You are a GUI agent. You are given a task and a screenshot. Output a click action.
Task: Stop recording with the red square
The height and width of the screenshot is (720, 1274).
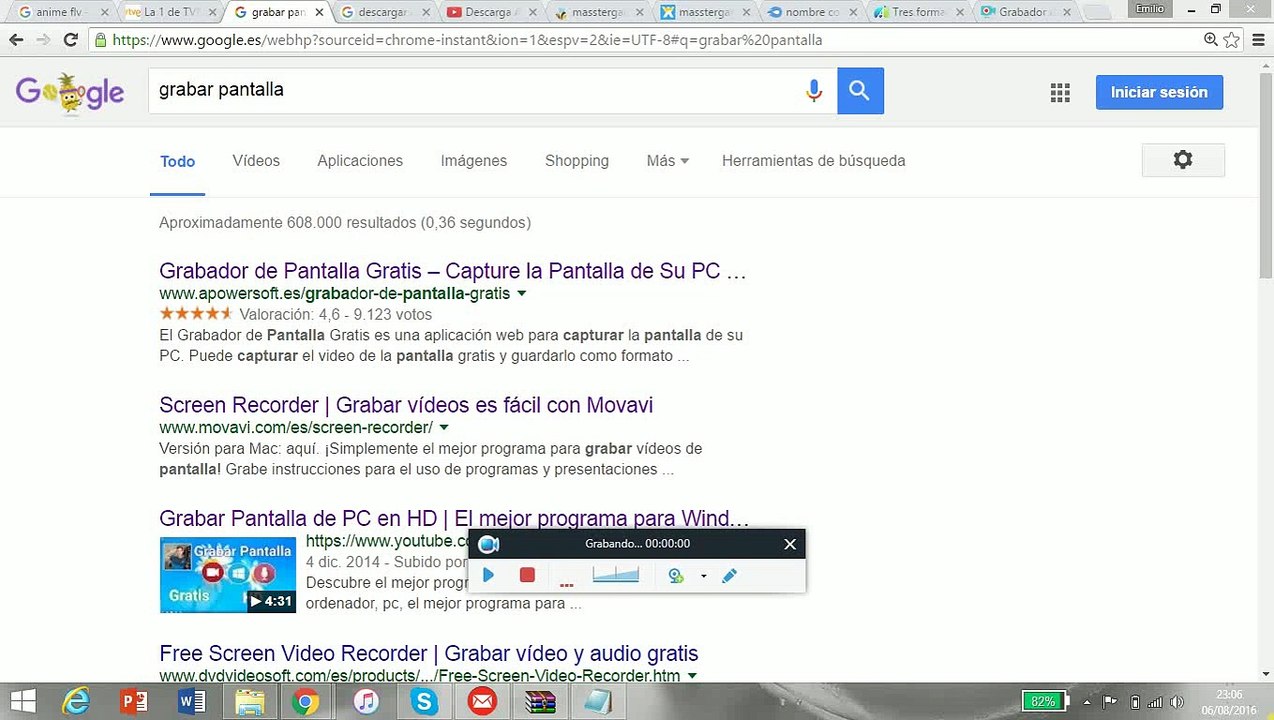tap(527, 575)
